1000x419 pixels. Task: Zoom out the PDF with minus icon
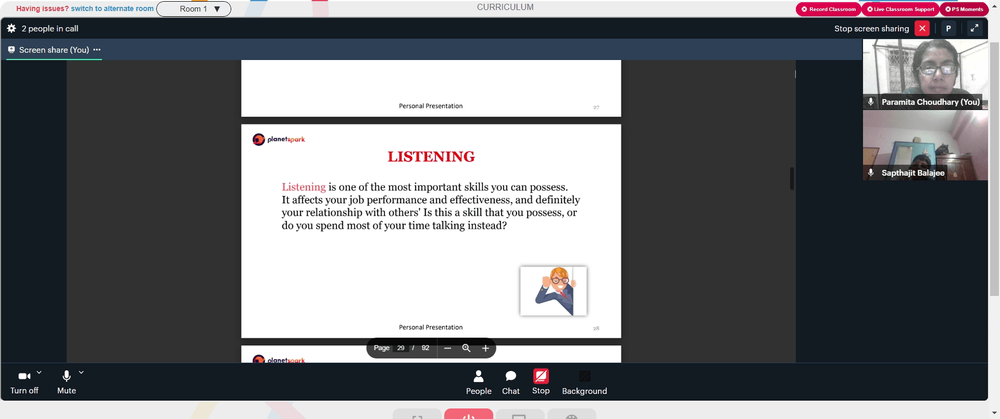(448, 348)
